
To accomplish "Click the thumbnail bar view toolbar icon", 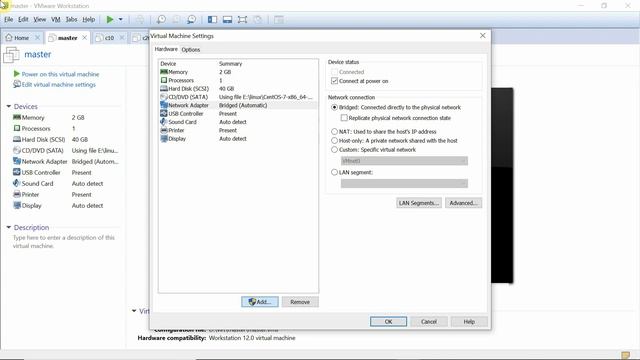I will [227, 19].
